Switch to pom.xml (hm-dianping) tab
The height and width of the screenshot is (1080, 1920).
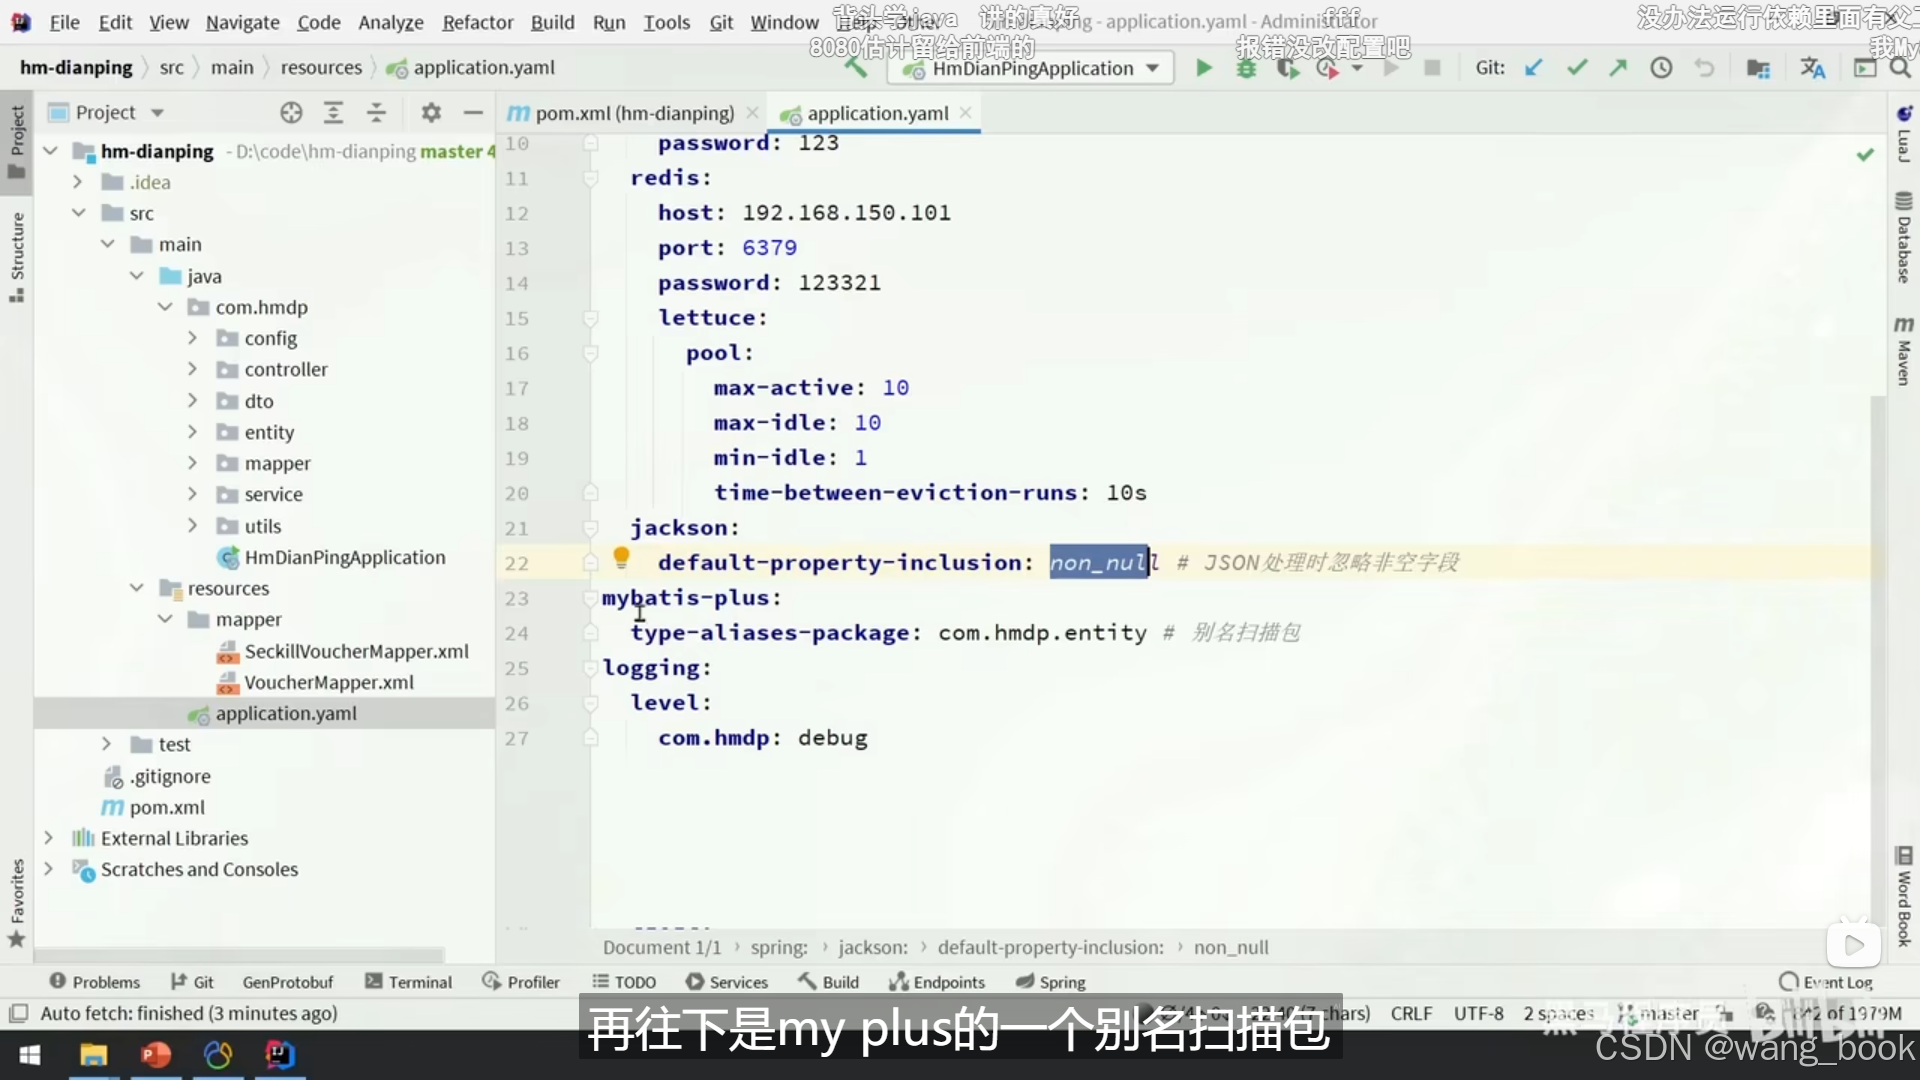point(634,113)
